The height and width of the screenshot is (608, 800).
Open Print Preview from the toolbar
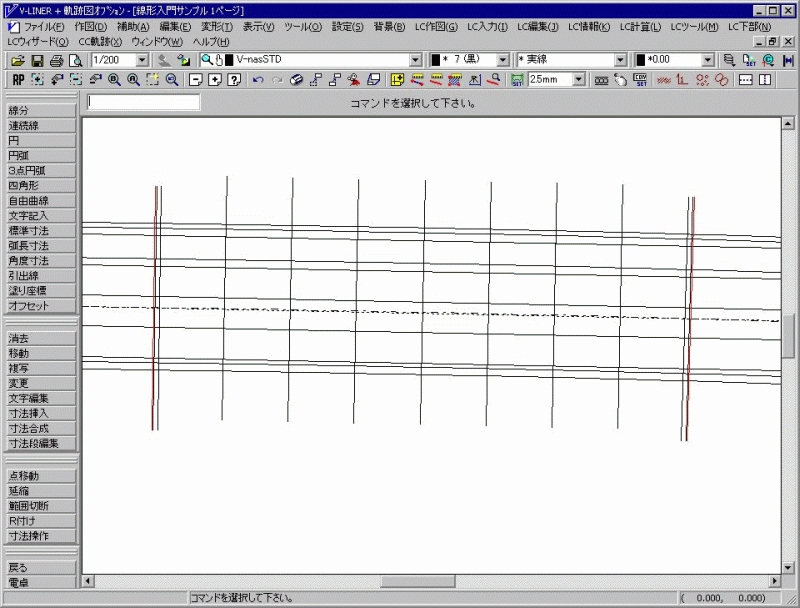pos(75,61)
